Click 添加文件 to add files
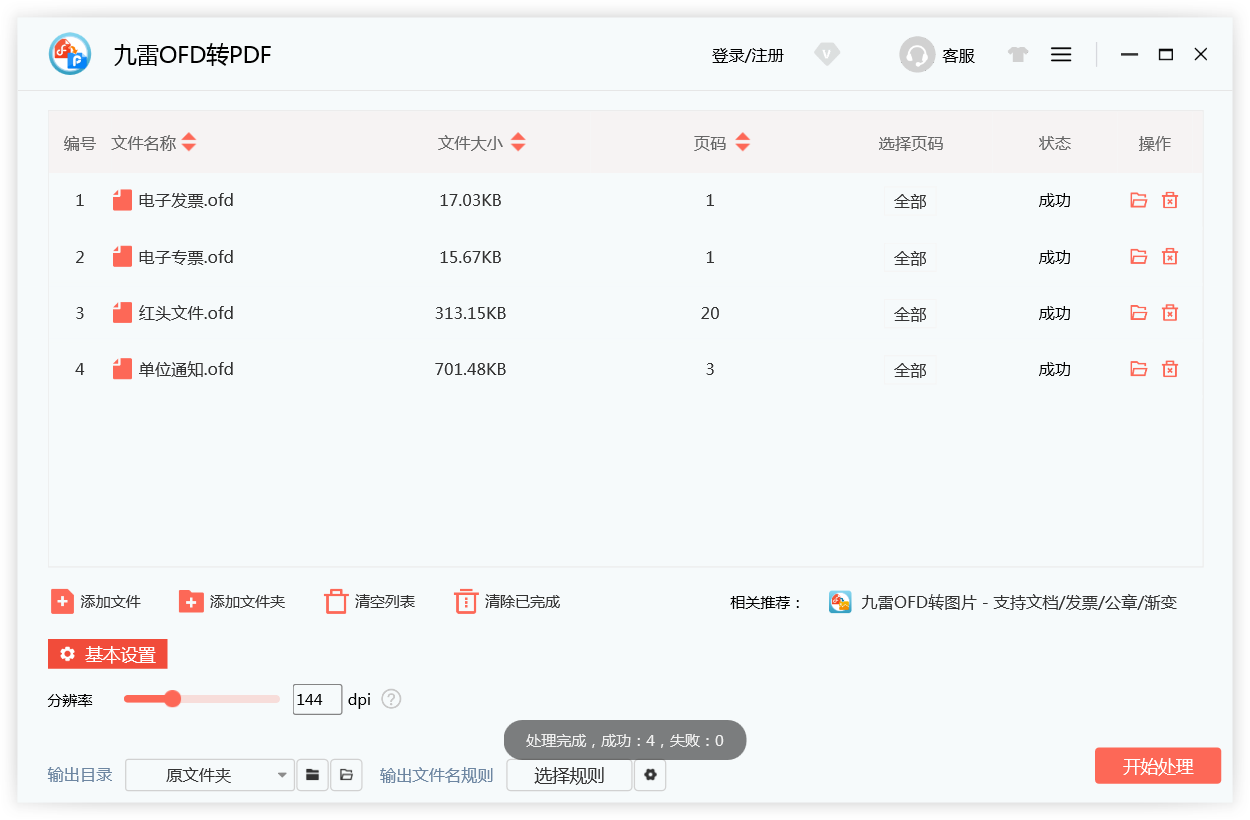This screenshot has height=820, width=1250. coord(96,602)
